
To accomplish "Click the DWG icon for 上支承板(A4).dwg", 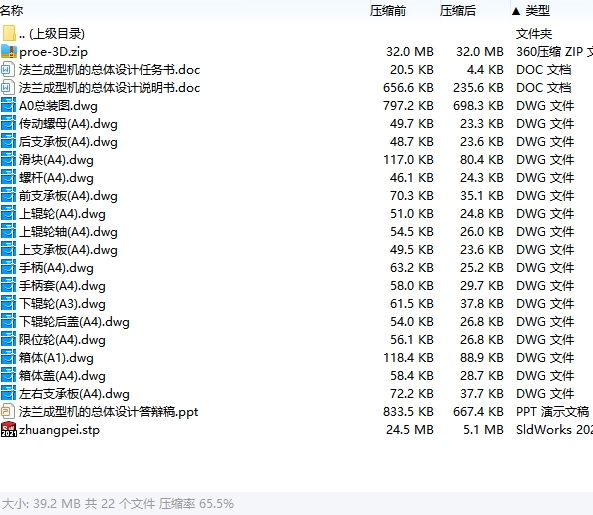I will click(x=8, y=250).
